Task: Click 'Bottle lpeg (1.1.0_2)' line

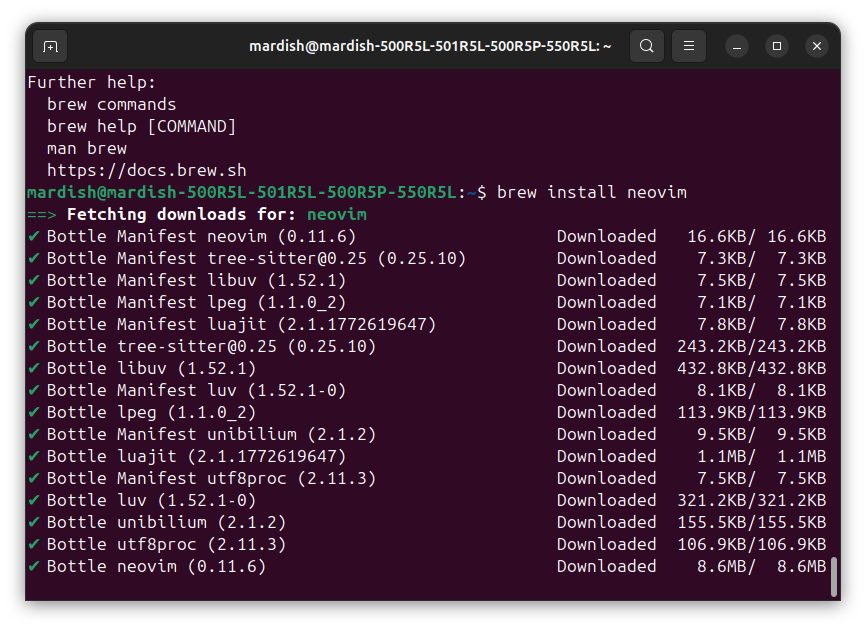Action: point(152,413)
